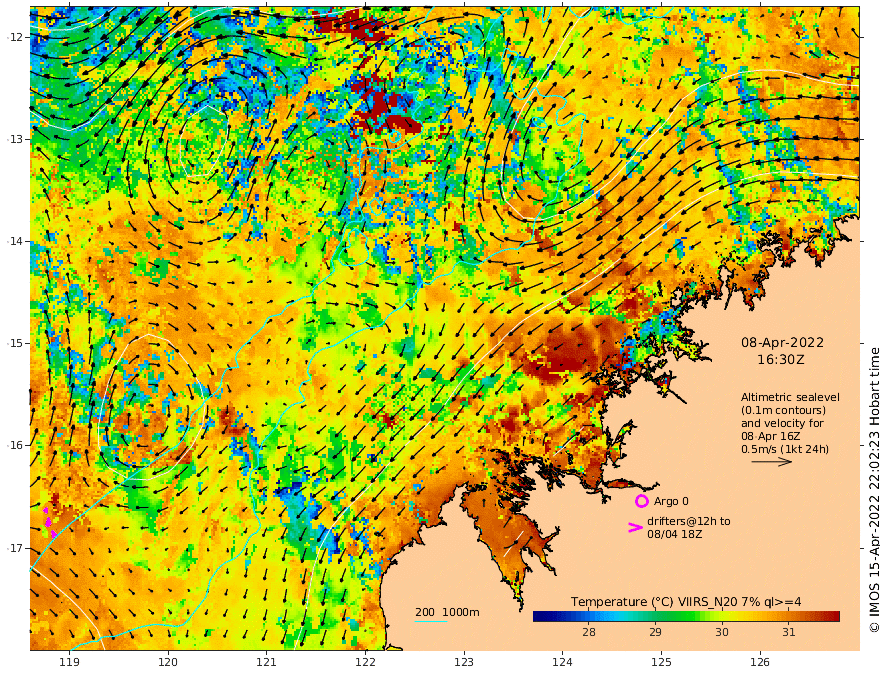The width and height of the screenshot is (880, 680).
Task: Click longitude axis label 126
Action: click(760, 662)
